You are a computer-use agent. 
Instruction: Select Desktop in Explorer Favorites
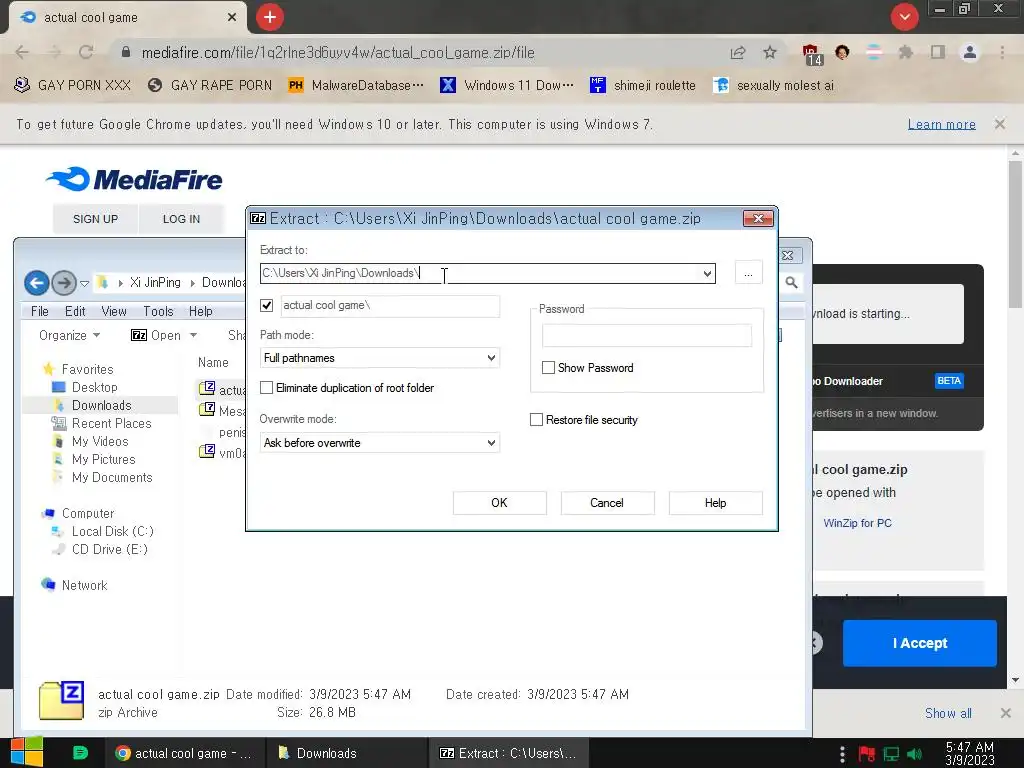(95, 387)
